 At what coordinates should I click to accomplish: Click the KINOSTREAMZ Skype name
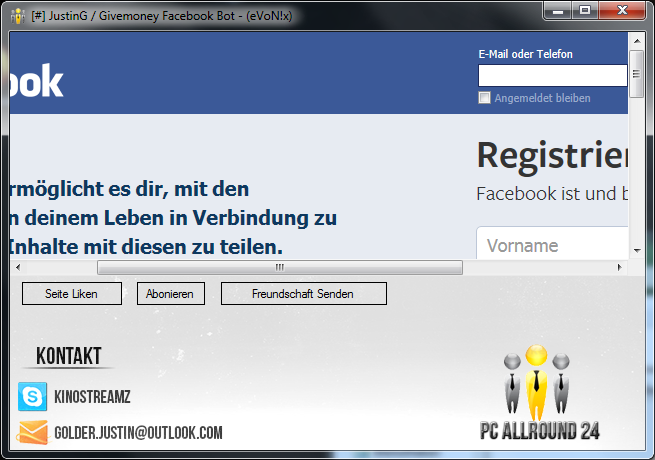click(92, 397)
